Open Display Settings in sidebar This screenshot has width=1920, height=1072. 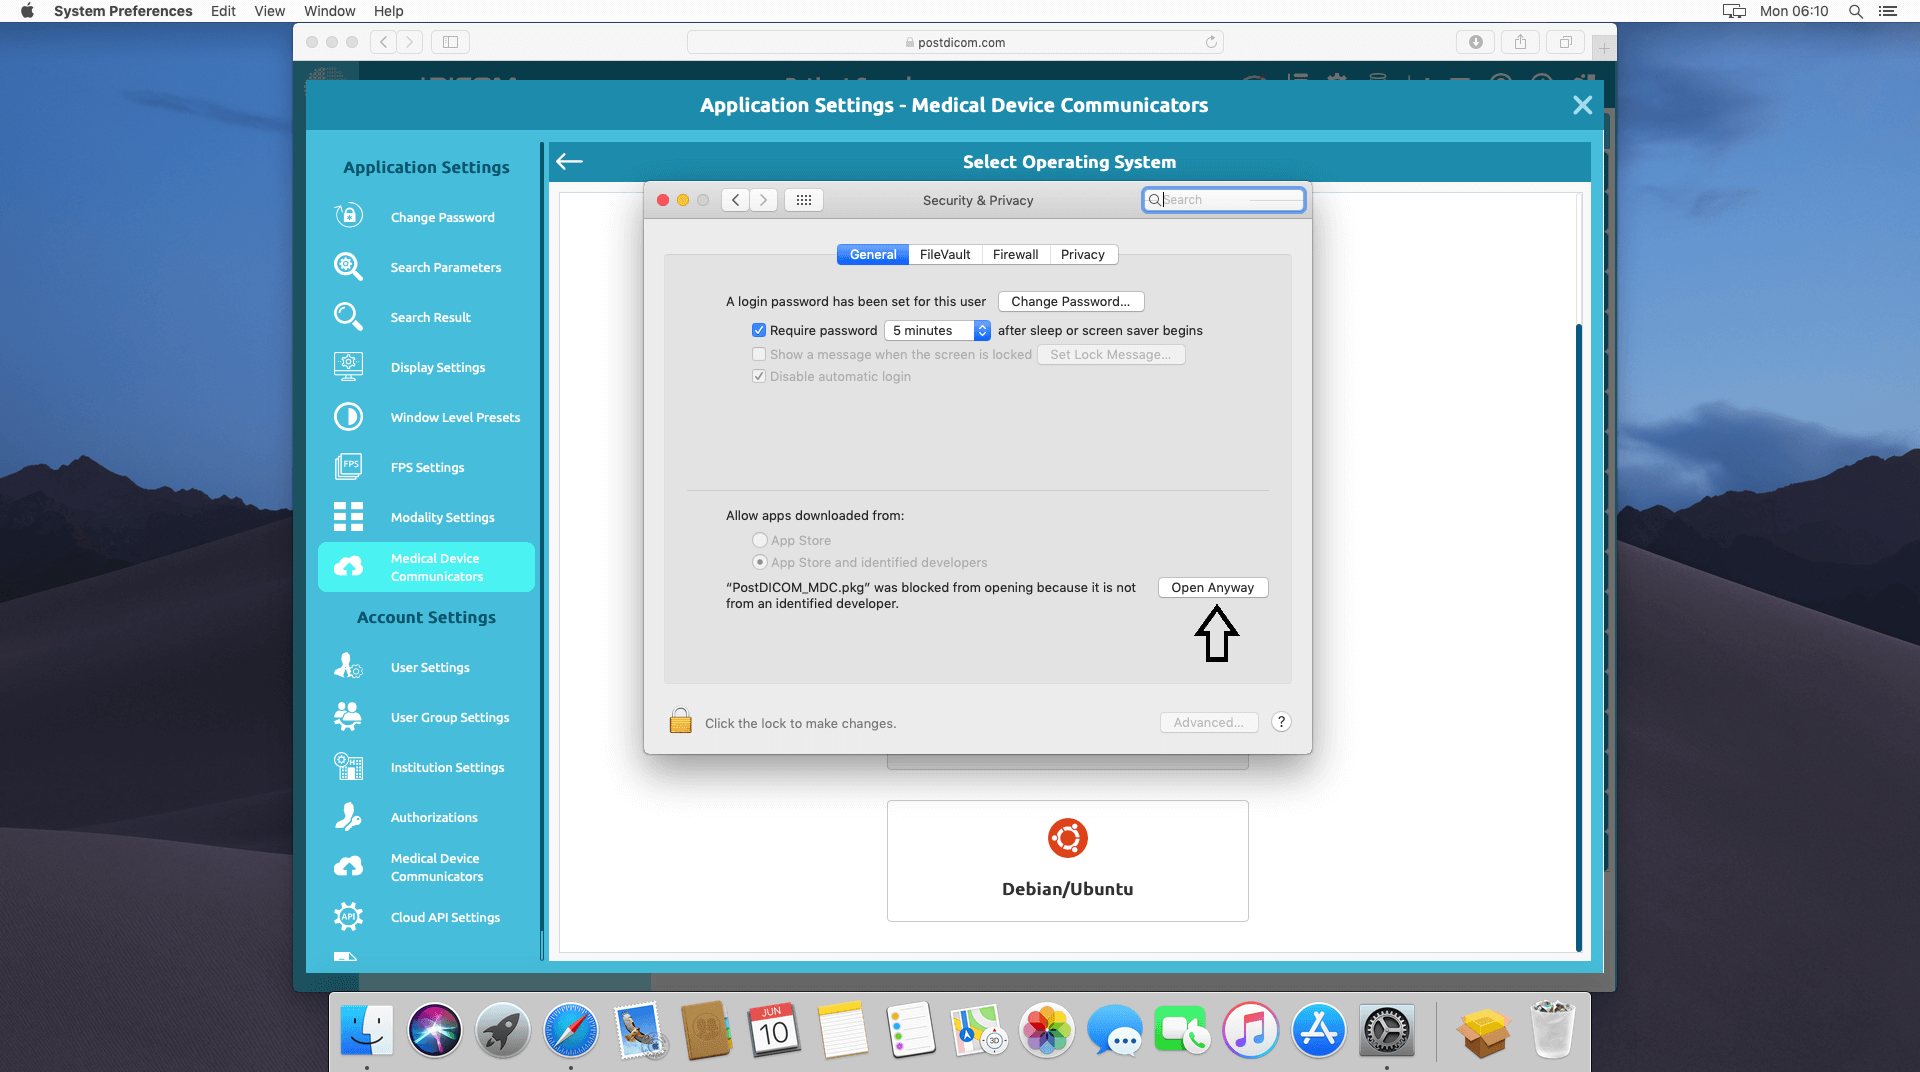click(x=426, y=367)
